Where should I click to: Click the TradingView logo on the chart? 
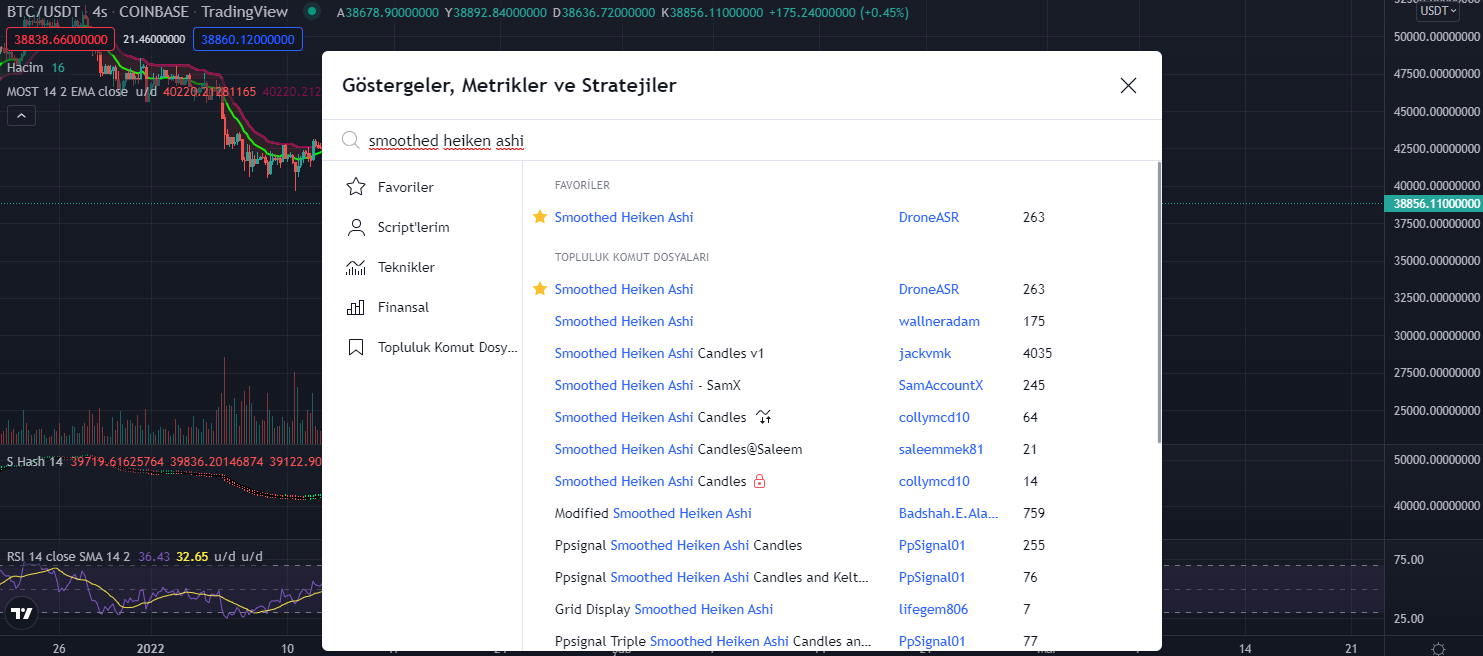[21, 613]
